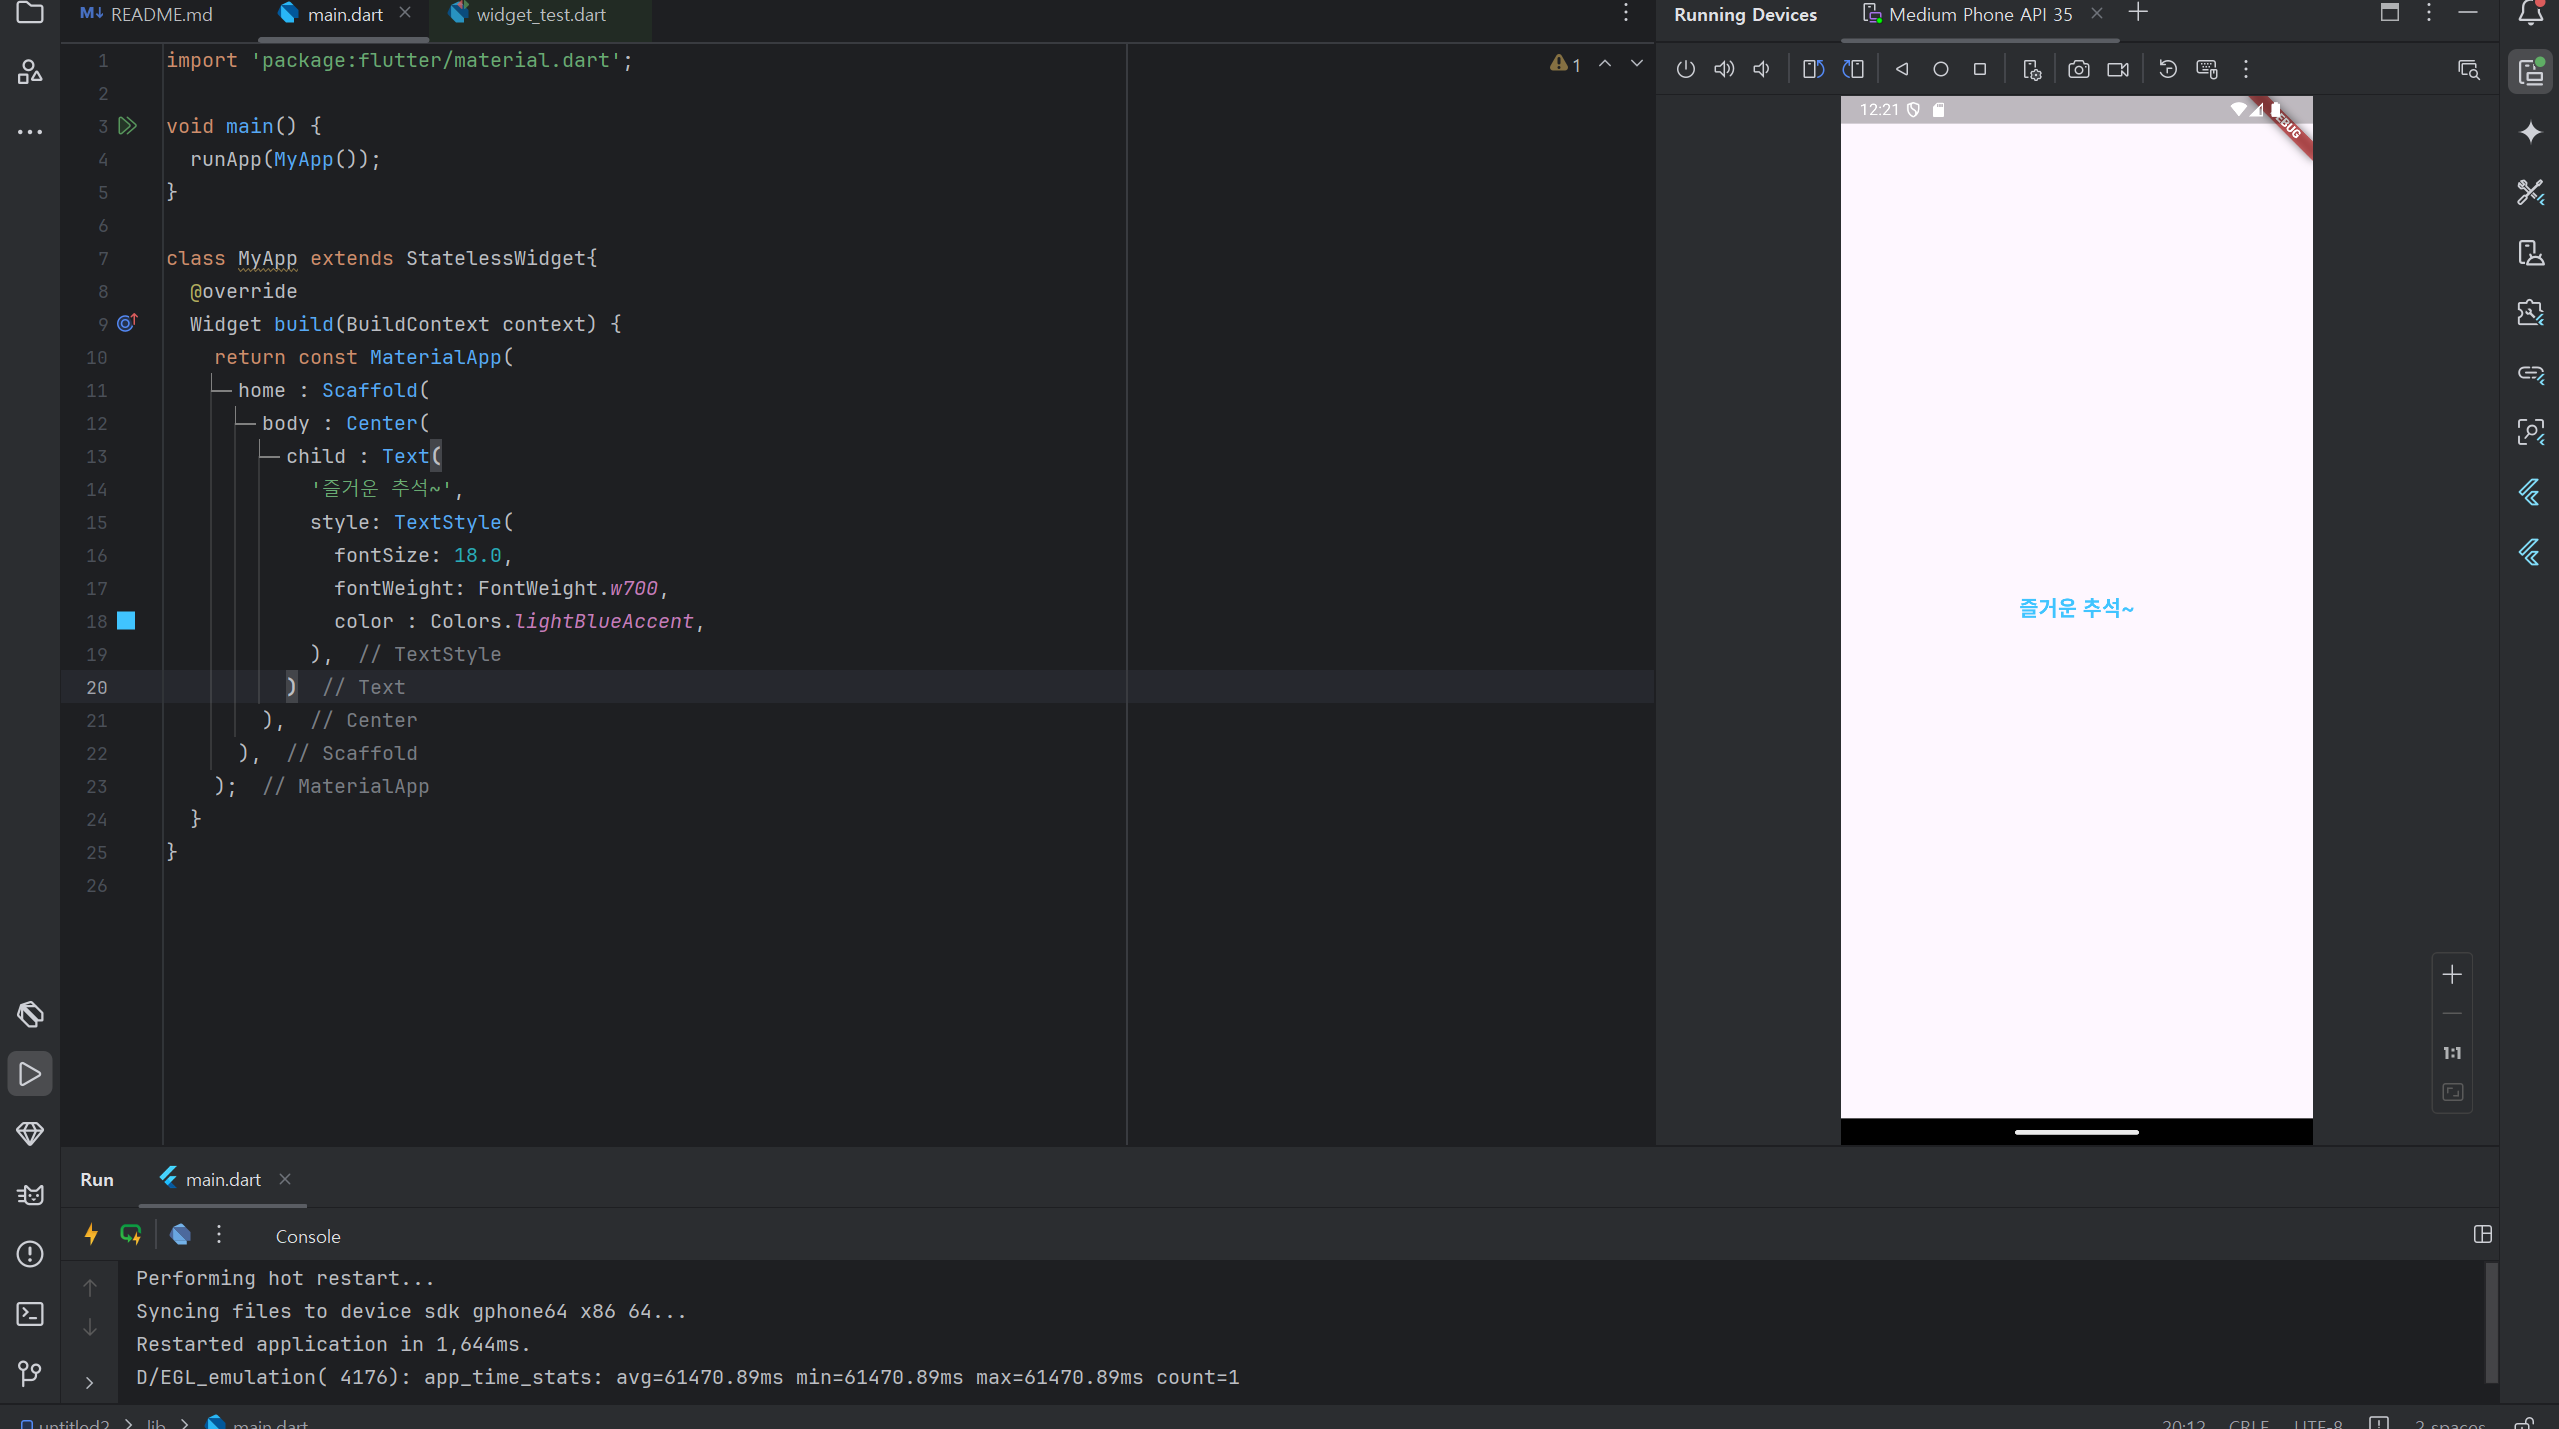Start screen recording with the video icon
This screenshot has height=1429, width=2559.
tap(2118, 69)
